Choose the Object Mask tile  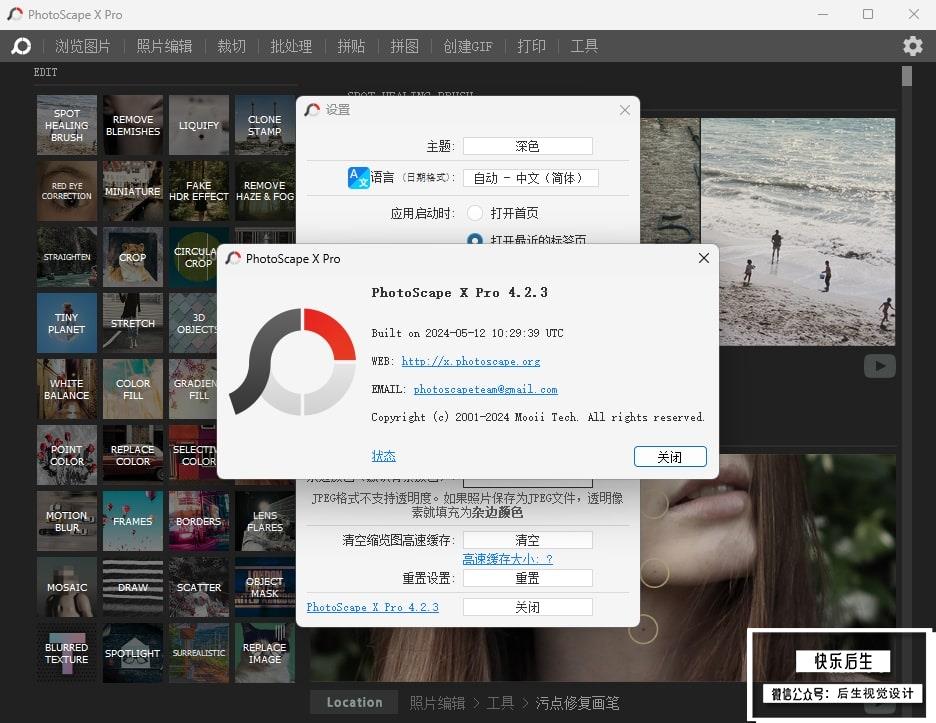(x=264, y=587)
